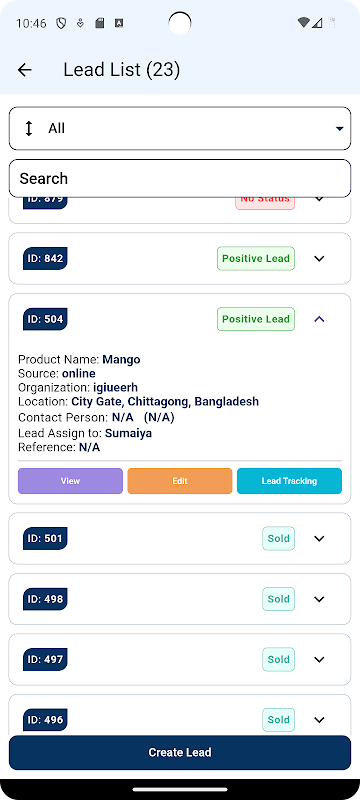Click the Create Lead button

180,753
